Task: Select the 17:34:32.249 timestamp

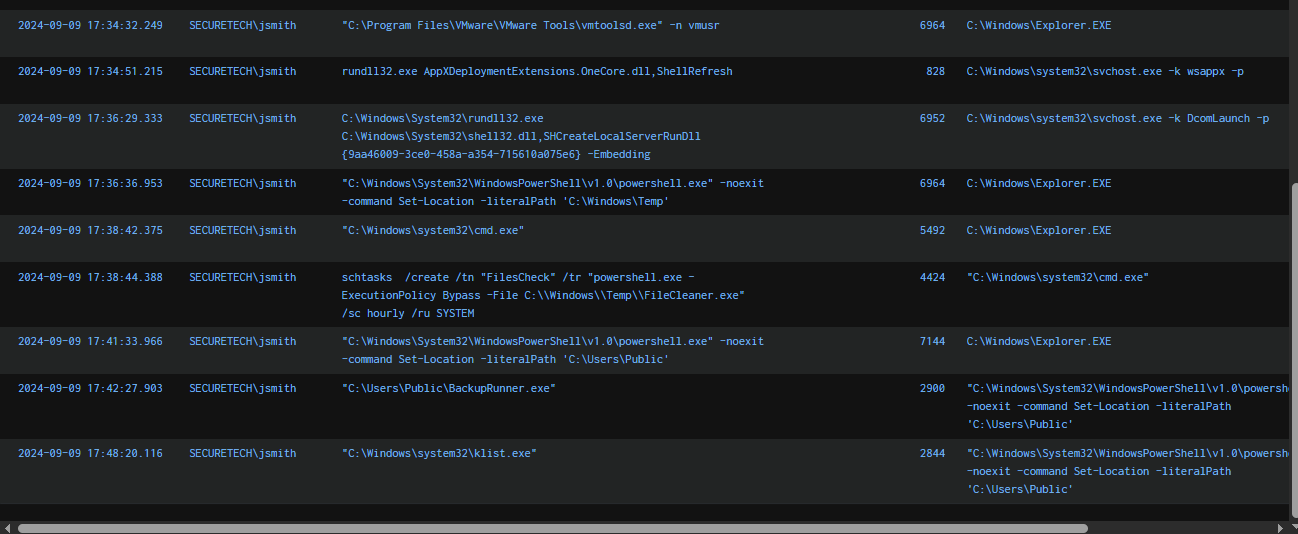Action: coord(90,25)
